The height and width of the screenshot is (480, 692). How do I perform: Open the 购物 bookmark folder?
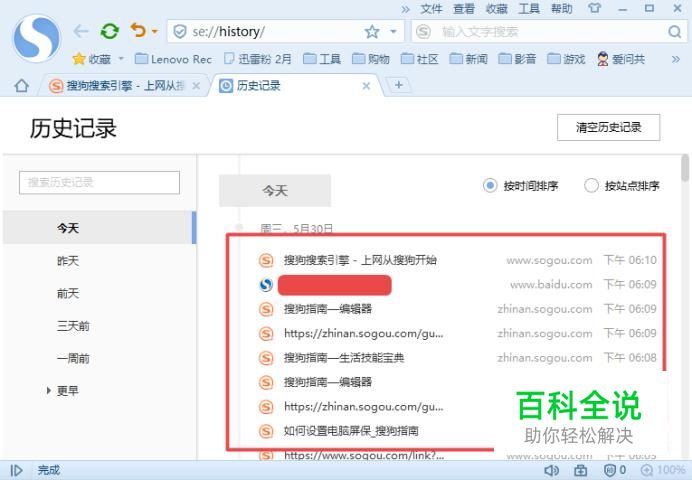click(371, 59)
